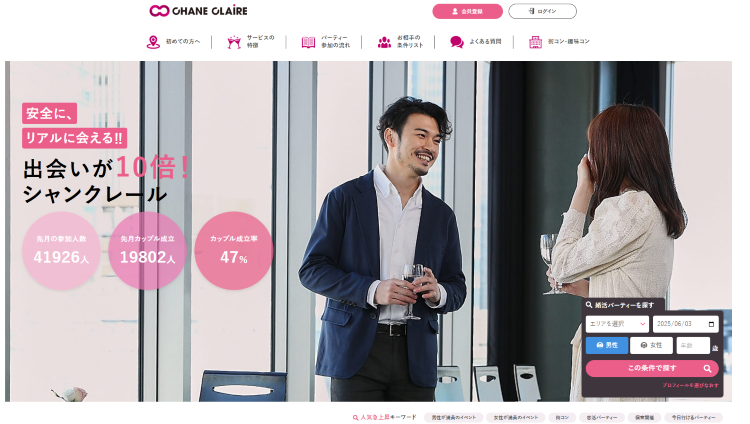Viewport: 750px width, 424px height.
Task: Select the 今日行けるパーティー keyword tag
Action: (694, 418)
